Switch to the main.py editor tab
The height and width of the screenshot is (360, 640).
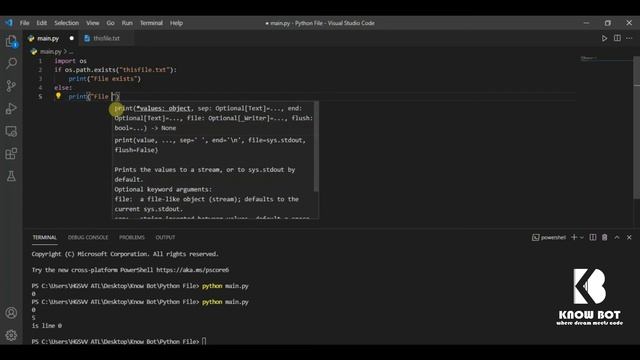(48, 38)
